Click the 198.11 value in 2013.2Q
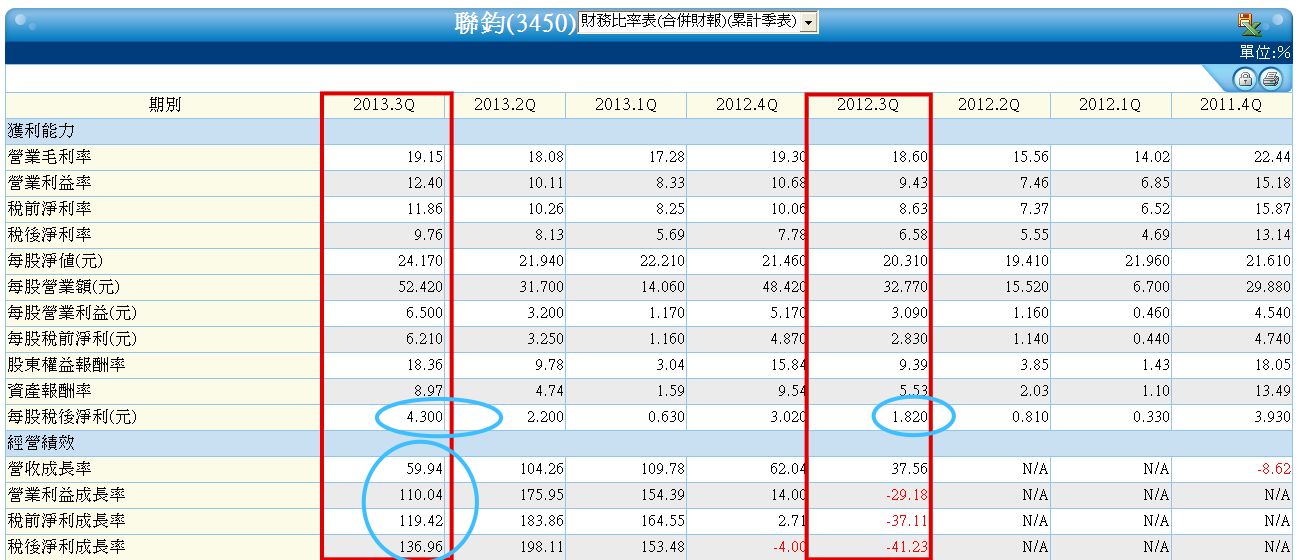The width and height of the screenshot is (1313, 560). (x=541, y=546)
